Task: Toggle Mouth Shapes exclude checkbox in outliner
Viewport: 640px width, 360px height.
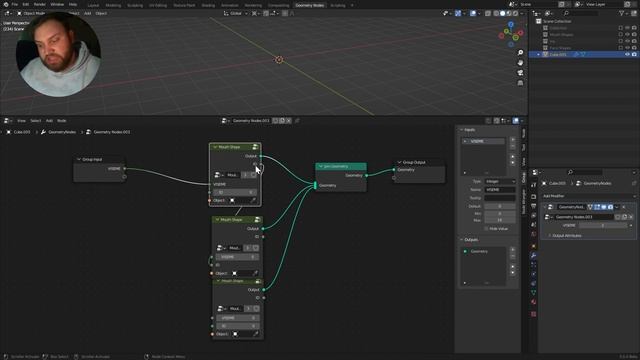Action: click(x=620, y=35)
